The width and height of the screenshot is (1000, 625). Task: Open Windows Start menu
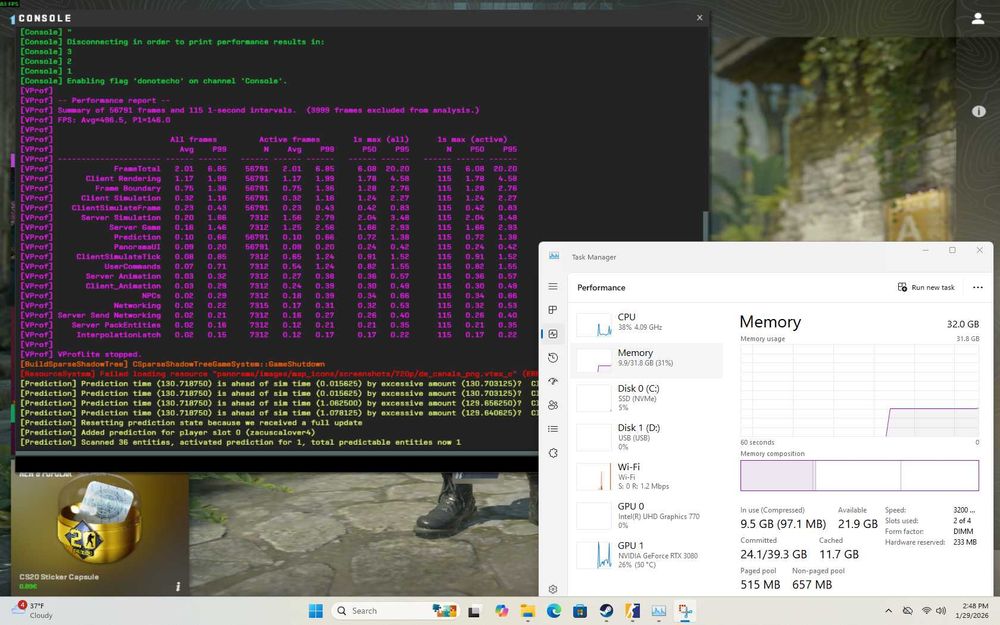[316, 611]
